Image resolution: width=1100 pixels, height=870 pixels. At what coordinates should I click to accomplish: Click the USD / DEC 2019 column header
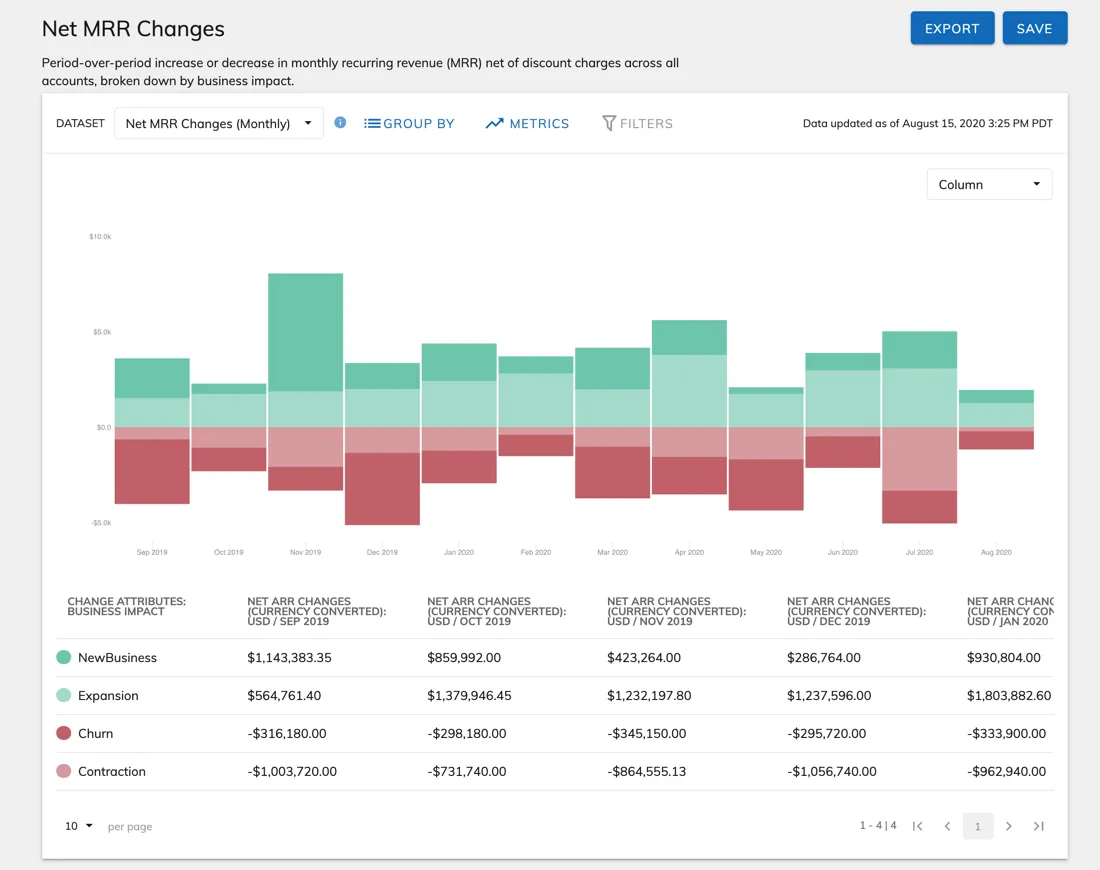tap(857, 611)
